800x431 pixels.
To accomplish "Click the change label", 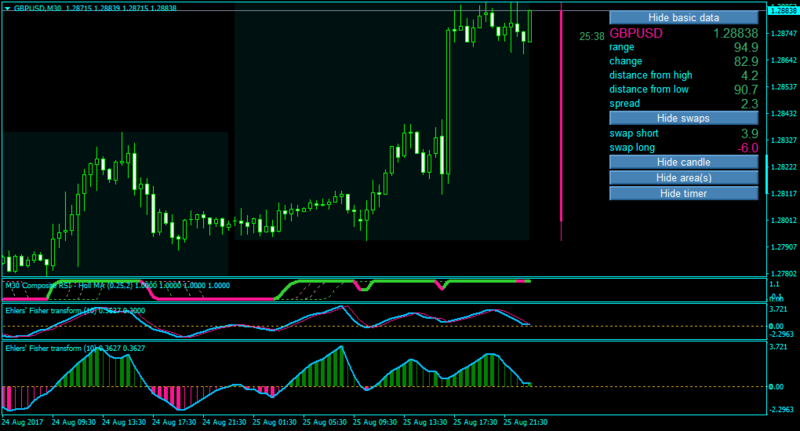I will [626, 61].
